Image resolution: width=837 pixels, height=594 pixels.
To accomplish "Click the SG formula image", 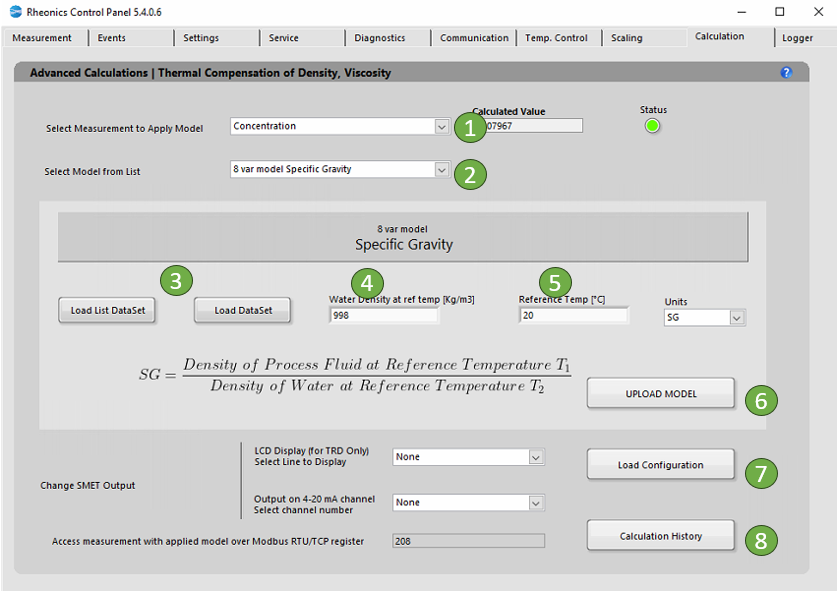I will (355, 375).
